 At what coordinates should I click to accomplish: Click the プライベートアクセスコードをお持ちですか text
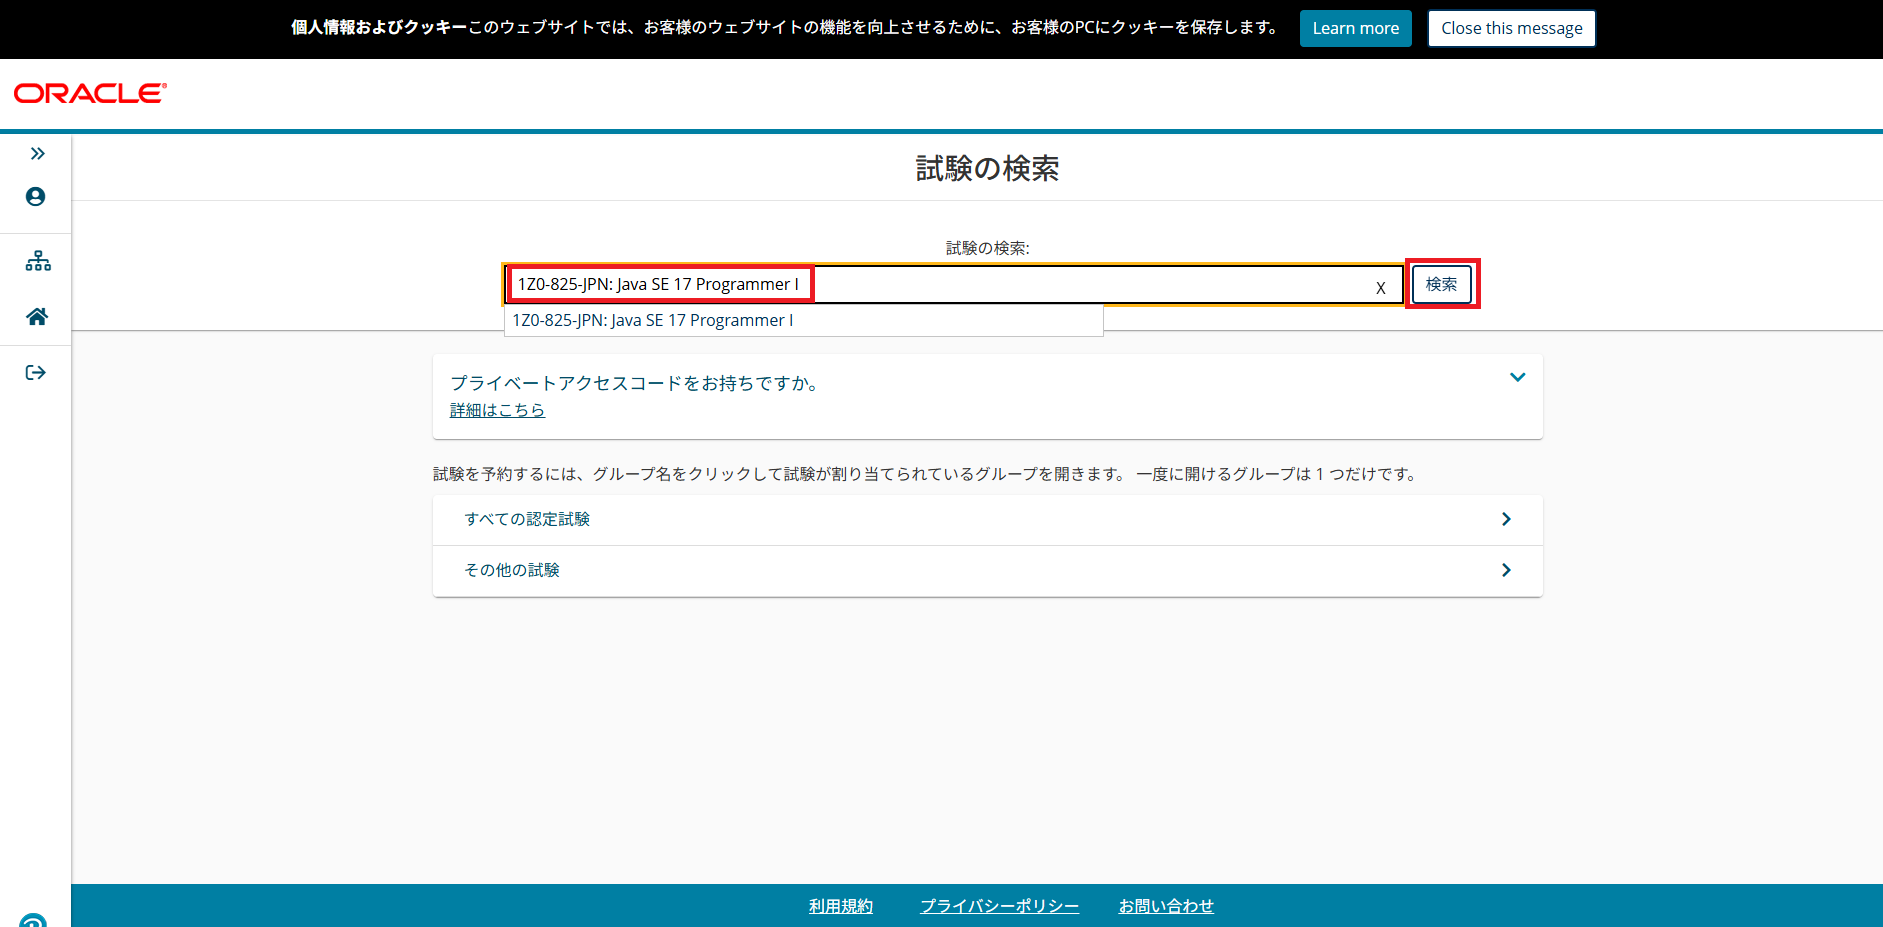click(635, 383)
